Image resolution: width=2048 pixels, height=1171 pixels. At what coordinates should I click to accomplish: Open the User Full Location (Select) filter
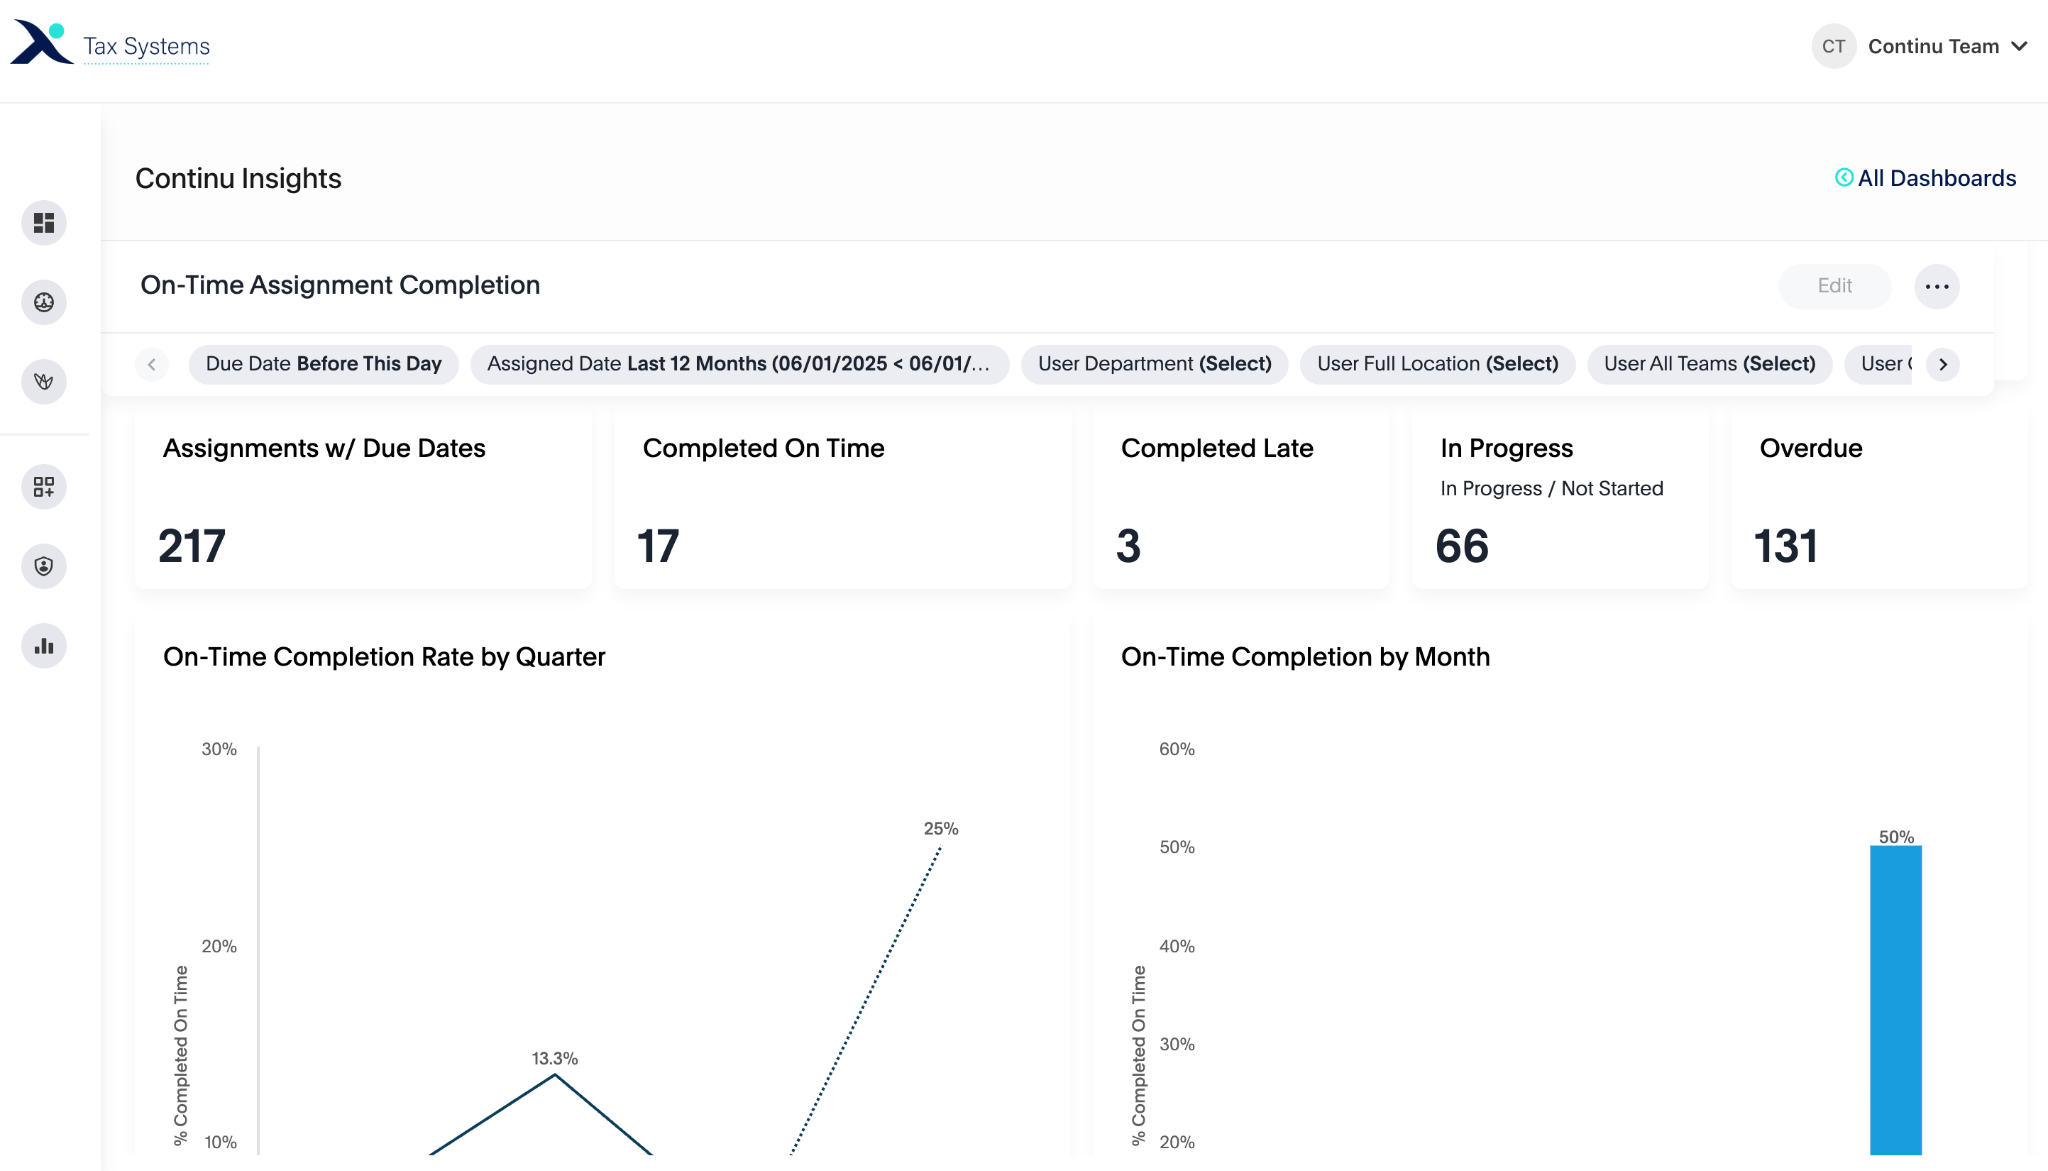pyautogui.click(x=1438, y=364)
